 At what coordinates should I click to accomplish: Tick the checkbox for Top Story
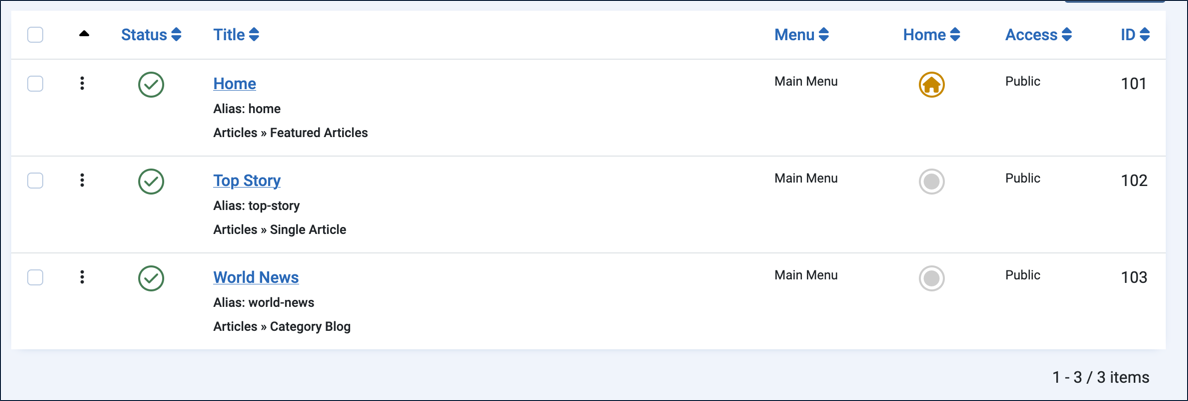[x=35, y=180]
